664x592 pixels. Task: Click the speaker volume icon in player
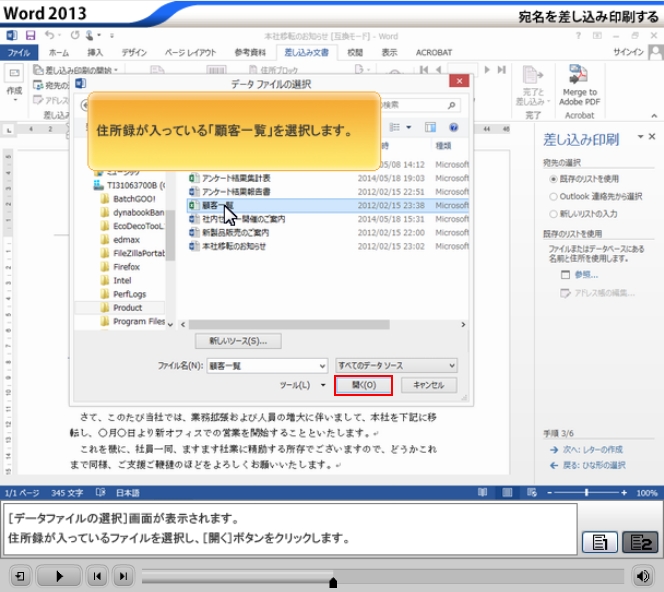pyautogui.click(x=643, y=576)
